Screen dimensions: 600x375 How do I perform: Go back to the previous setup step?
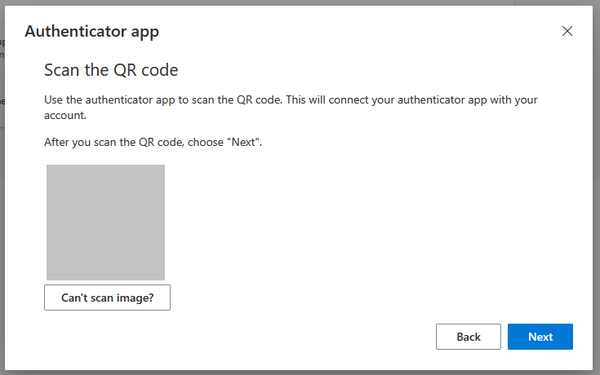point(468,337)
